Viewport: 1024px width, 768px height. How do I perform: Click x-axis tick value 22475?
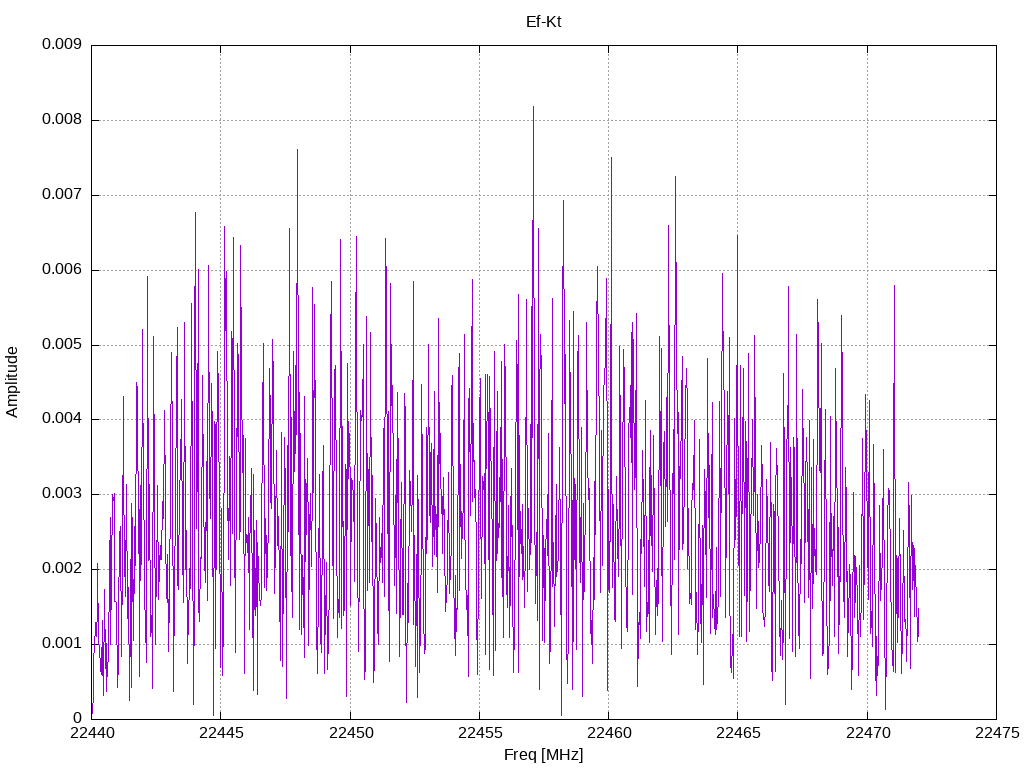pos(997,733)
